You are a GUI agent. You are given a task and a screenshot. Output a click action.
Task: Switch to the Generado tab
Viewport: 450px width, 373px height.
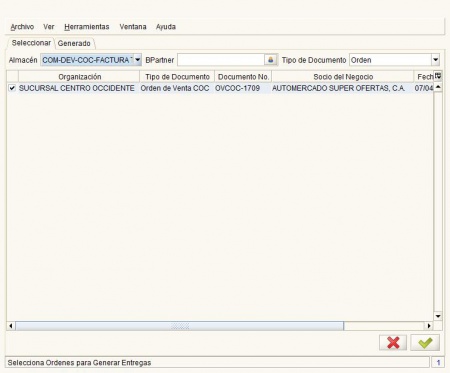(74, 43)
